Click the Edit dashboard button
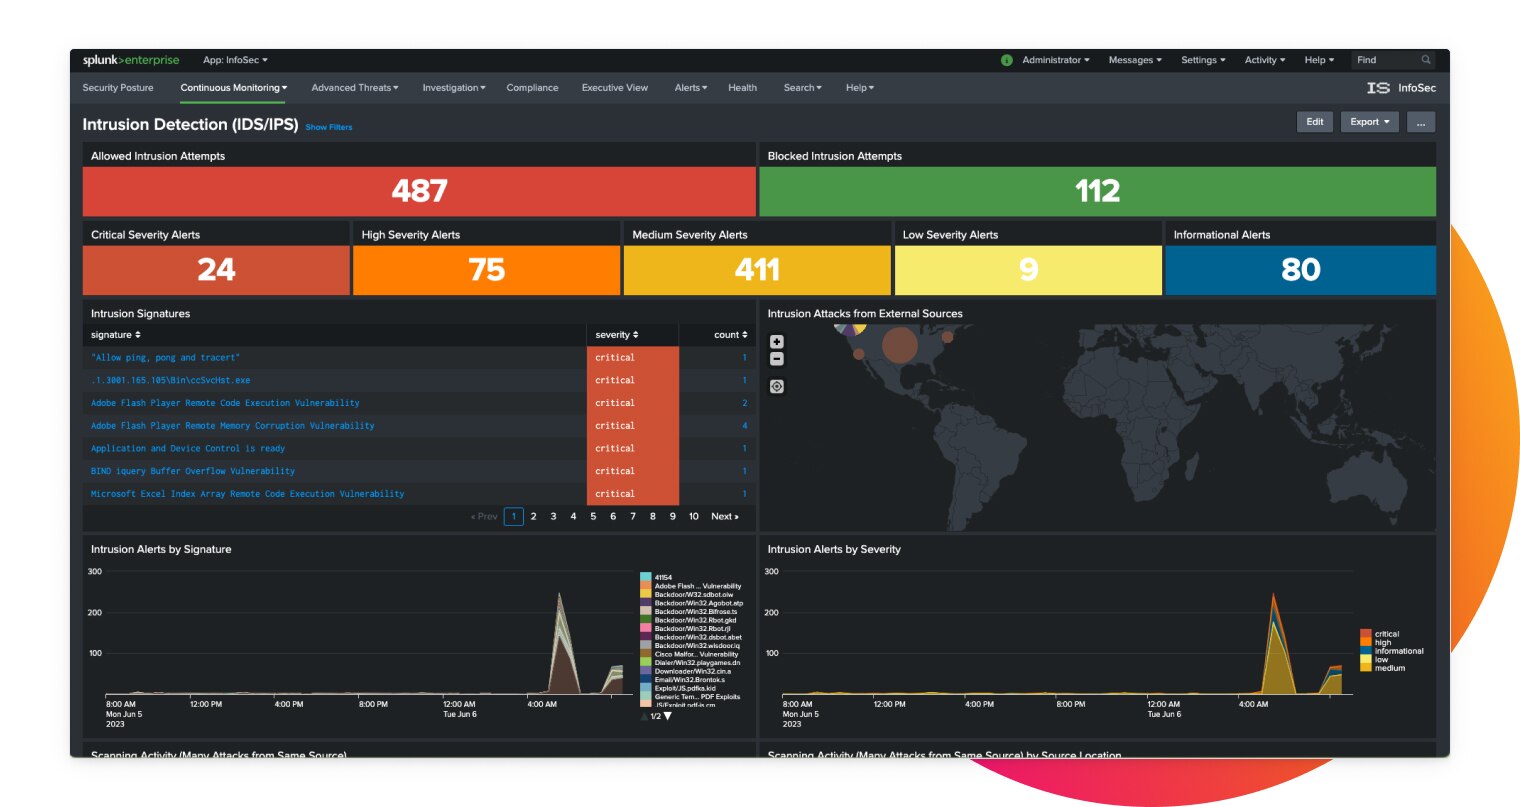 (x=1314, y=121)
